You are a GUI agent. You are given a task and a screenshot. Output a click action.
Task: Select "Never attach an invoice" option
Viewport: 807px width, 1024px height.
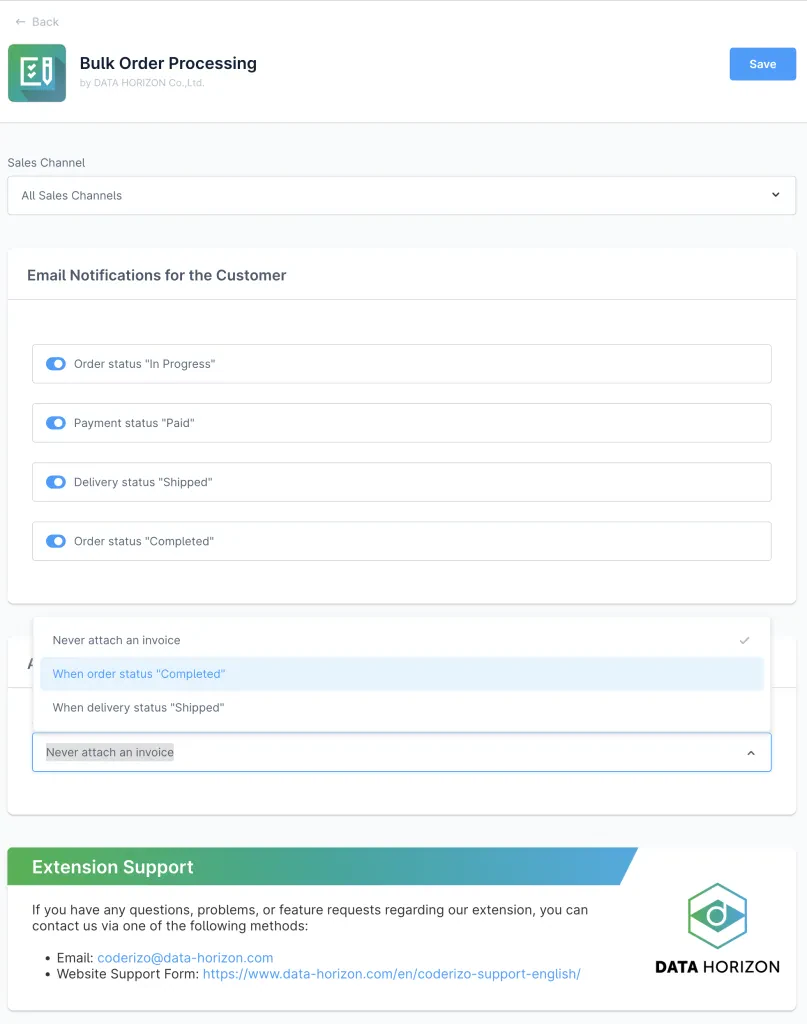coord(117,640)
